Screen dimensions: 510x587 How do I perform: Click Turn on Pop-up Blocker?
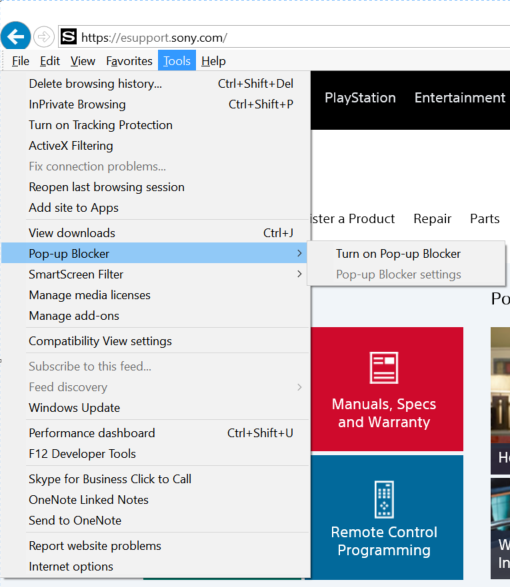click(x=406, y=253)
